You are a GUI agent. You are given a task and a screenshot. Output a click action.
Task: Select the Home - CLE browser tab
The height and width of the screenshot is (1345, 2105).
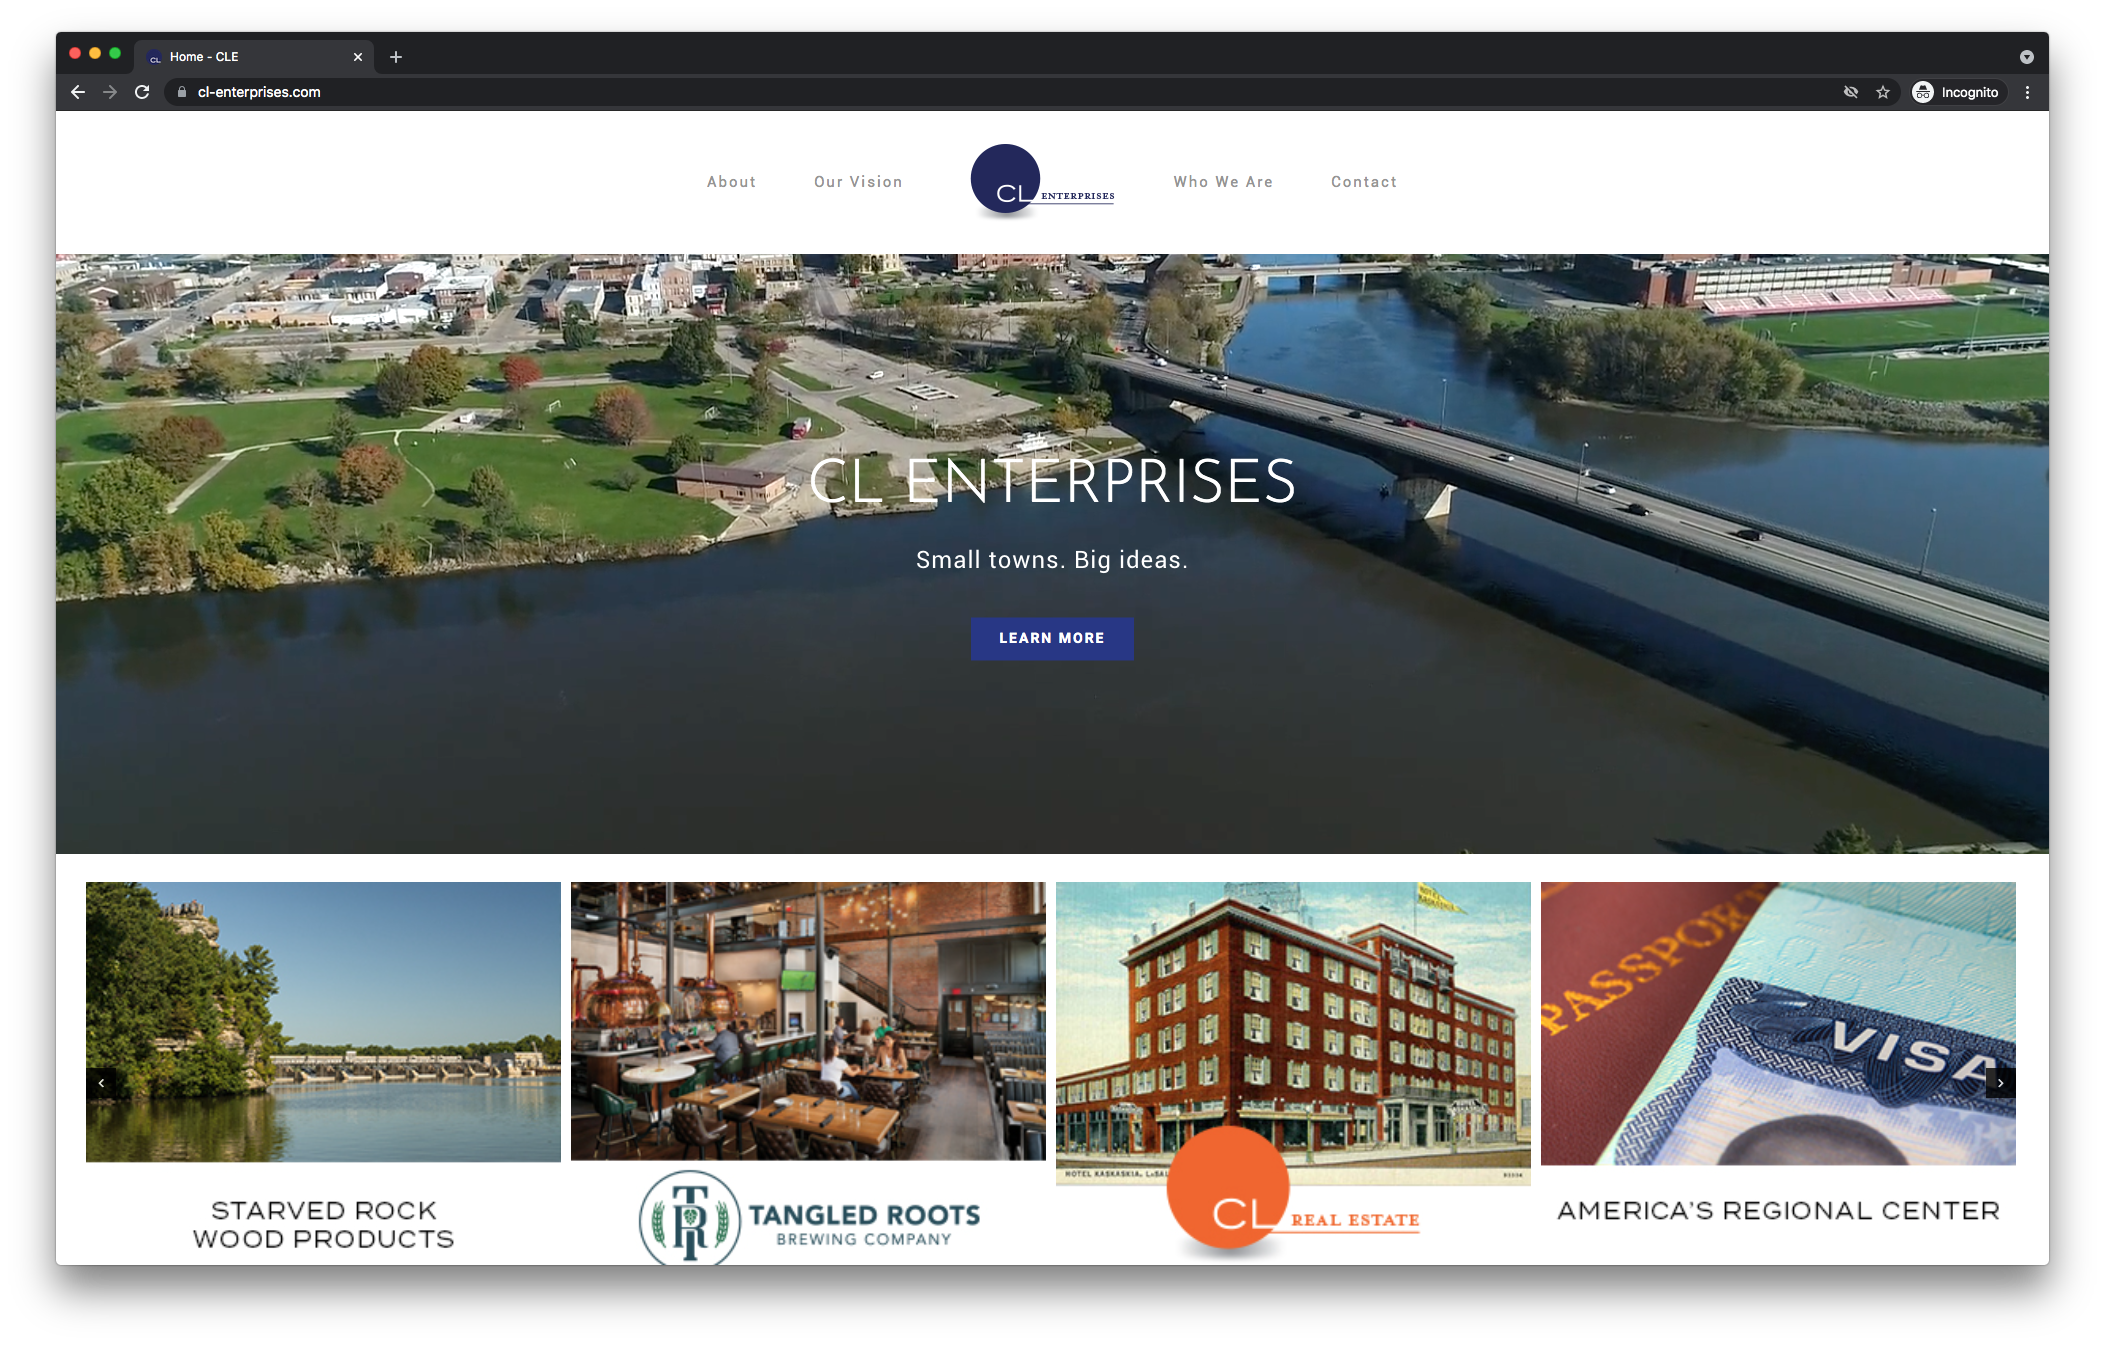point(255,57)
